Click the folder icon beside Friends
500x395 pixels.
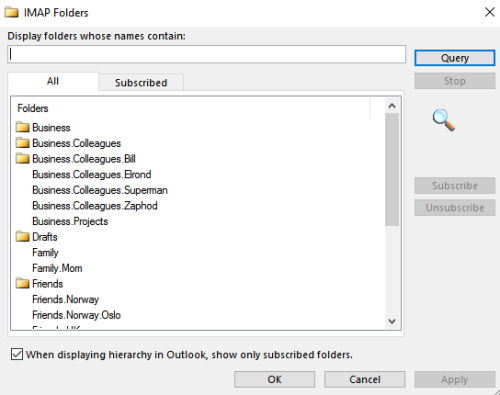point(22,284)
